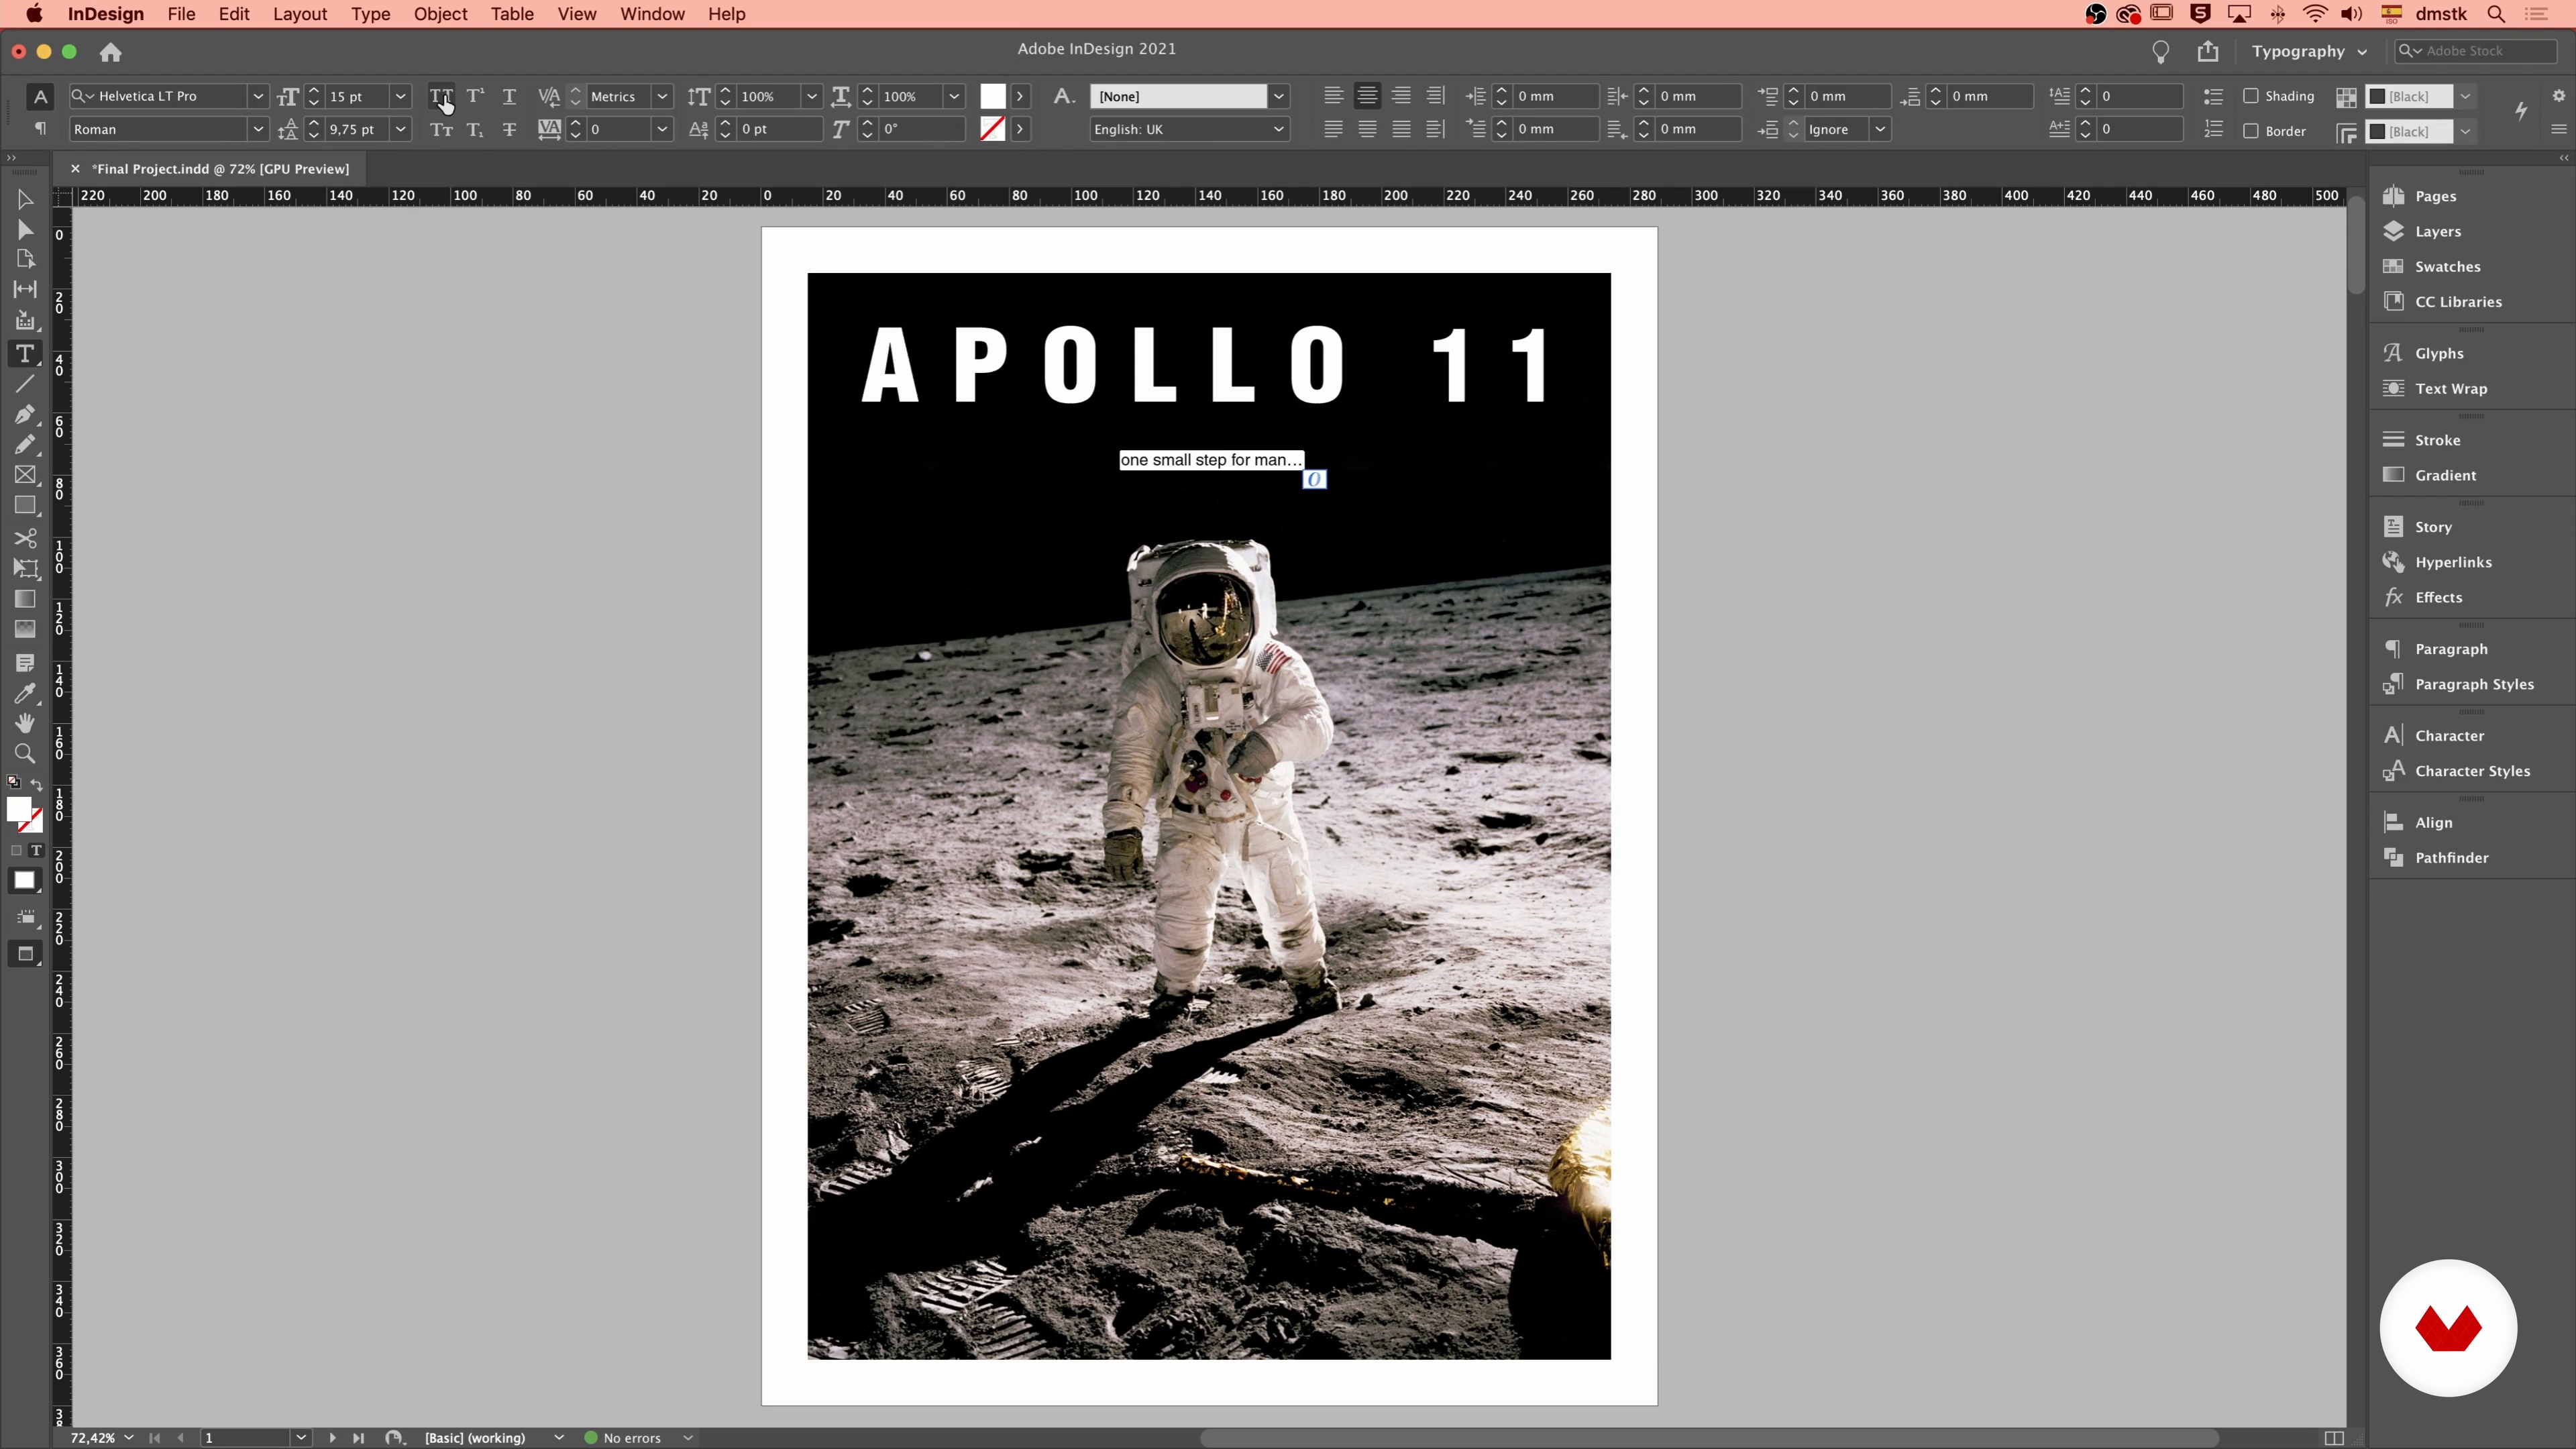Select the Content Collector tool
Viewport: 2576px width, 1449px height.
25,321
